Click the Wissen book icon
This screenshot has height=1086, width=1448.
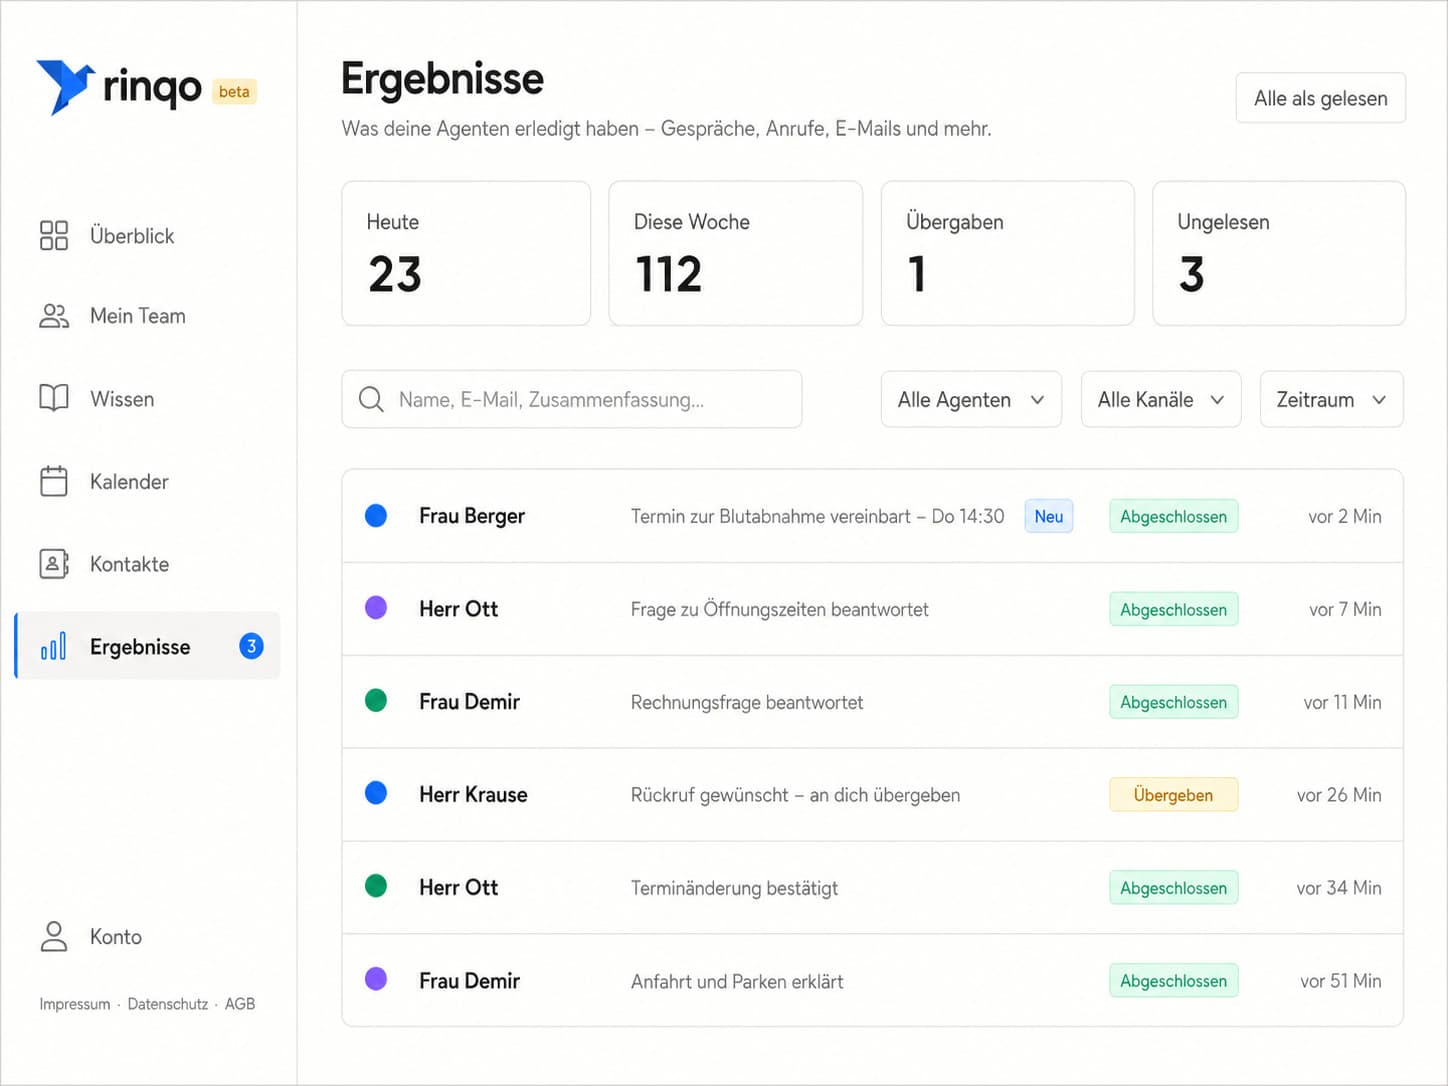pos(54,398)
